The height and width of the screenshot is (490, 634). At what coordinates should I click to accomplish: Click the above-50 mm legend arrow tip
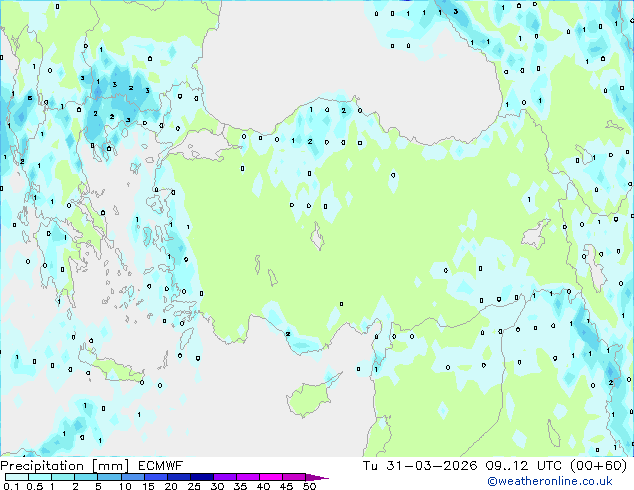tap(317, 477)
